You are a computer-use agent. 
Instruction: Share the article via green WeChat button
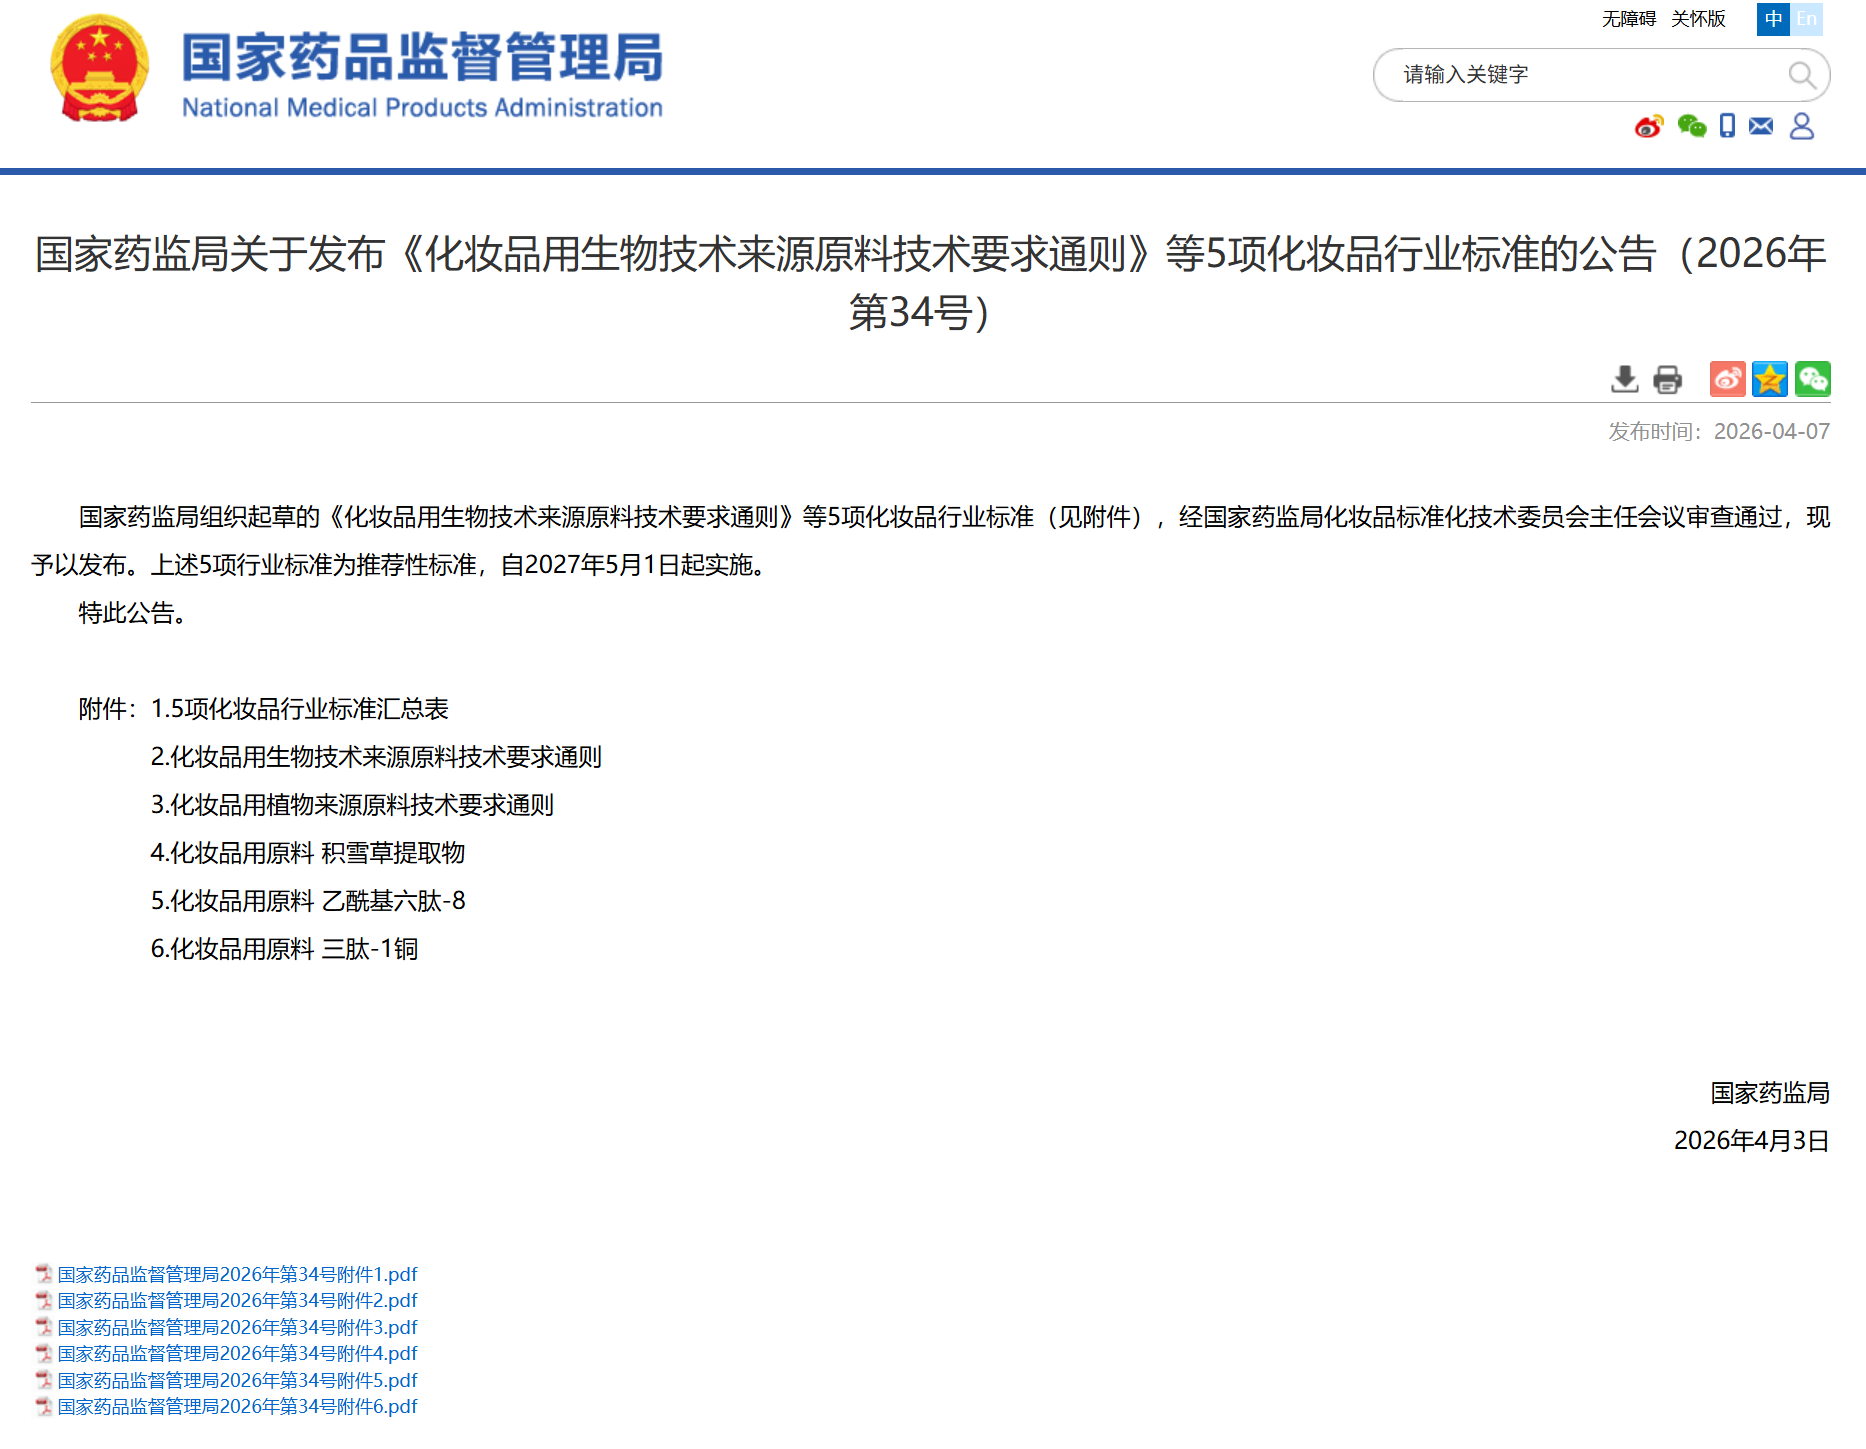pyautogui.click(x=1812, y=379)
